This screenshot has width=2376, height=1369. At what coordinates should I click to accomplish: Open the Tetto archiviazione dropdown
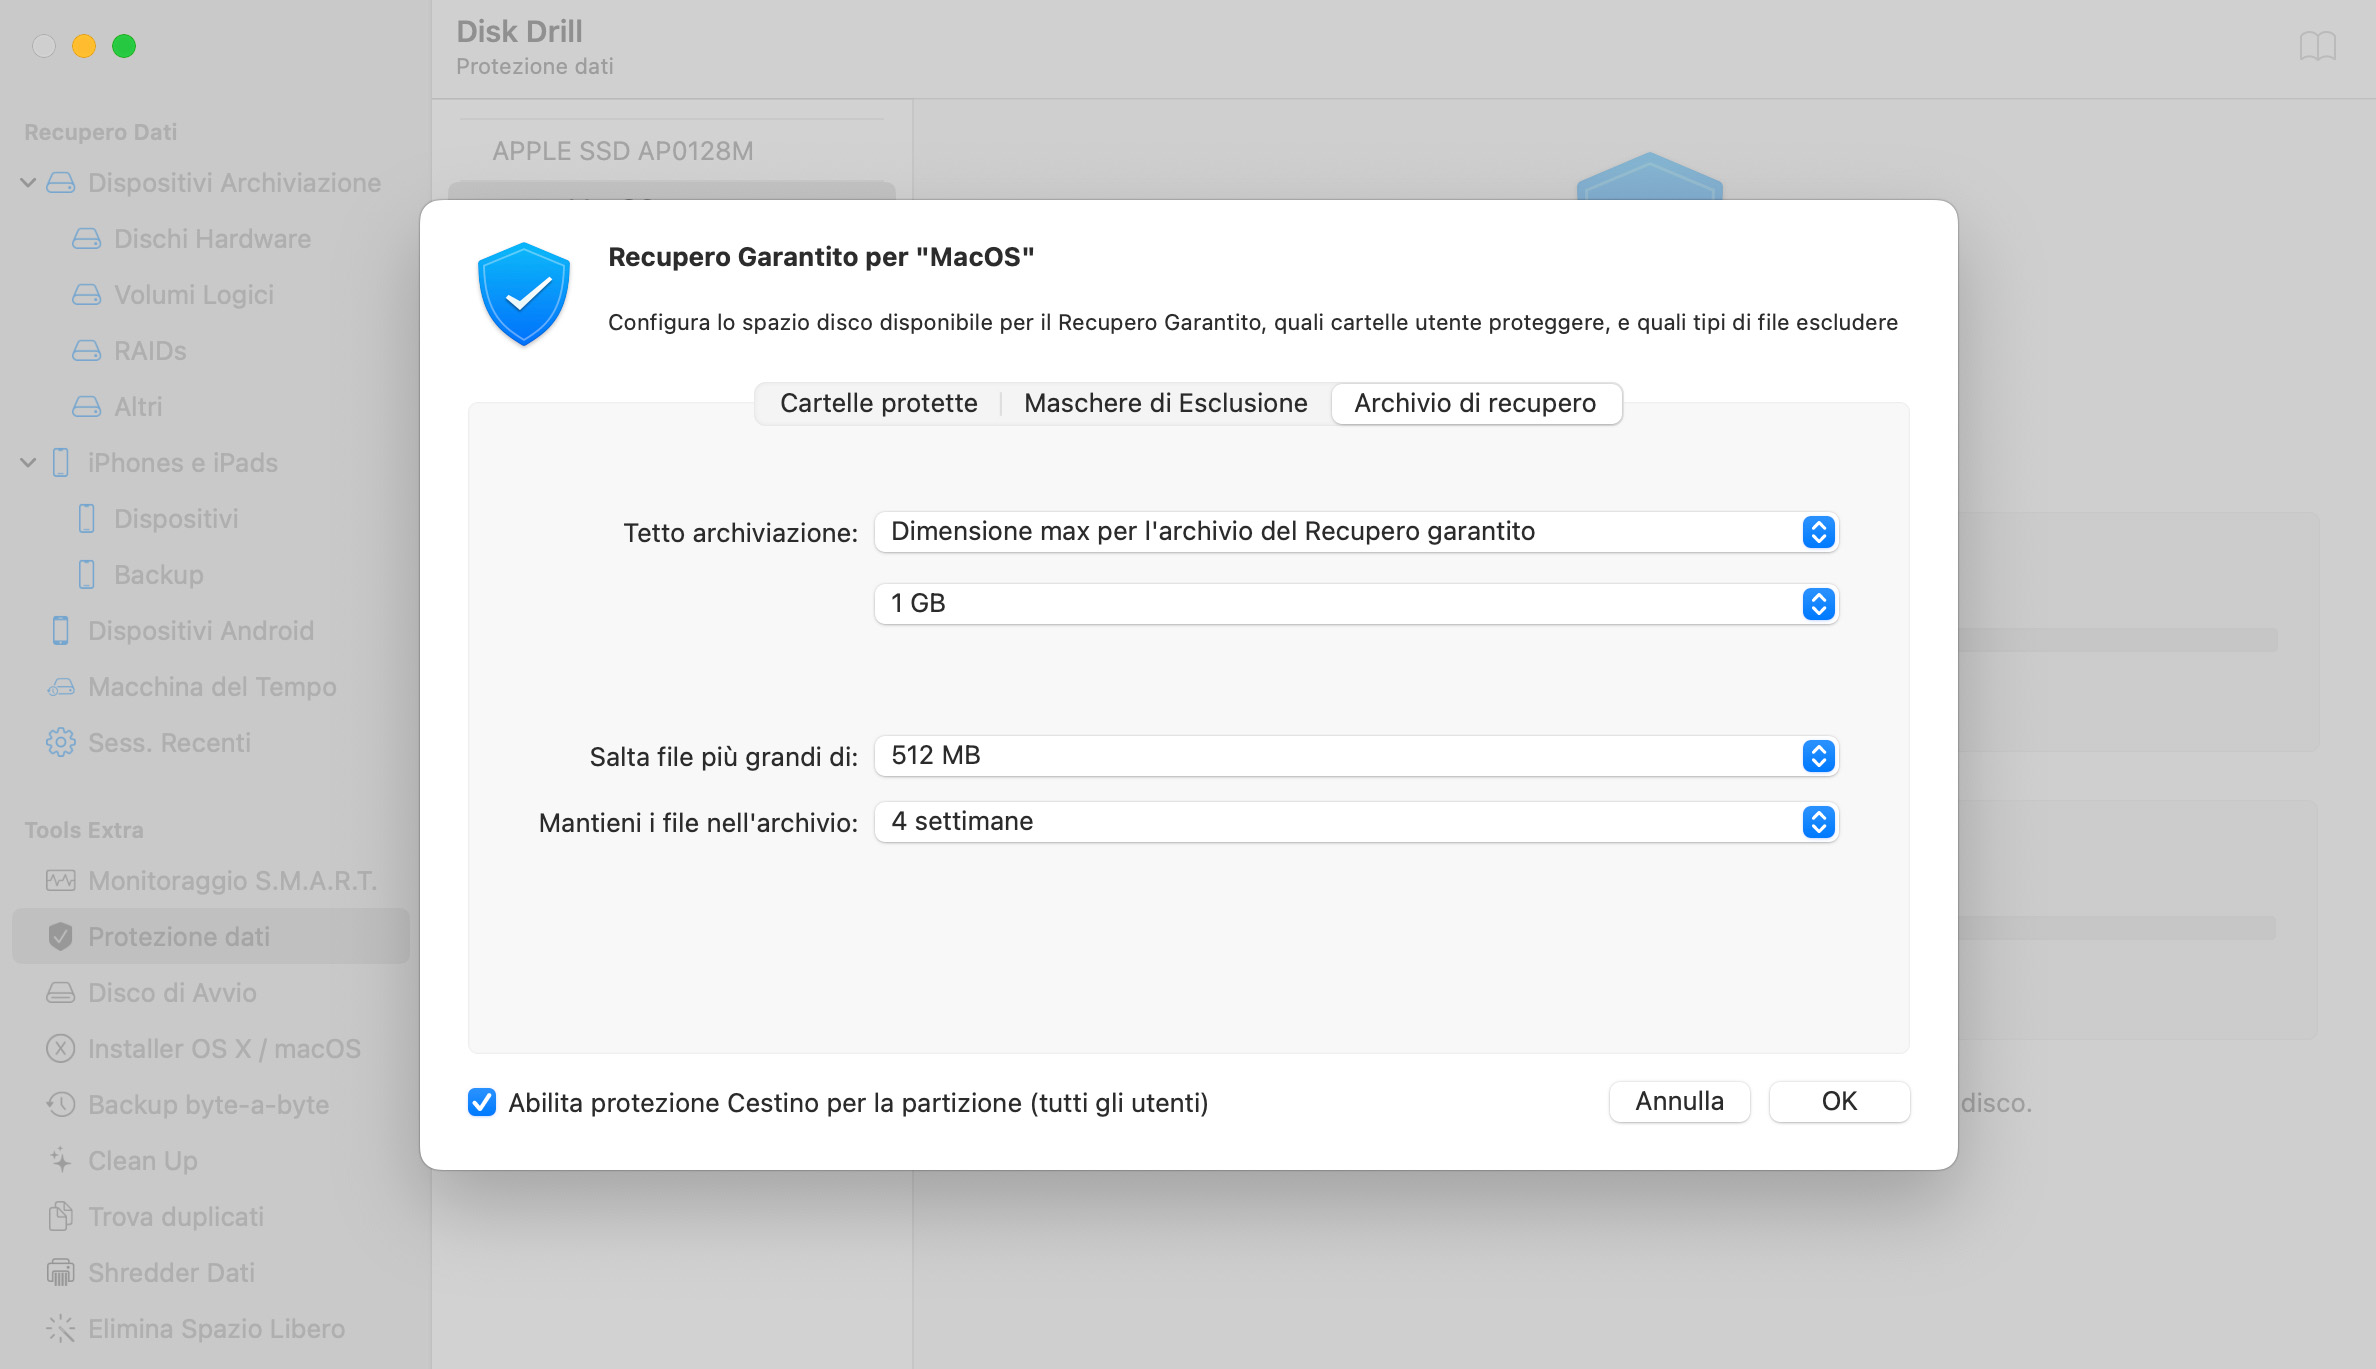click(1356, 532)
